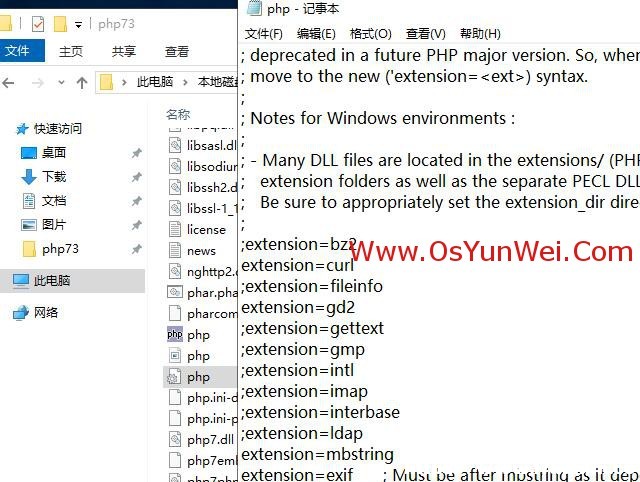The image size is (640, 482).
Task: Select php.ini-d file in list
Action: tap(202, 398)
